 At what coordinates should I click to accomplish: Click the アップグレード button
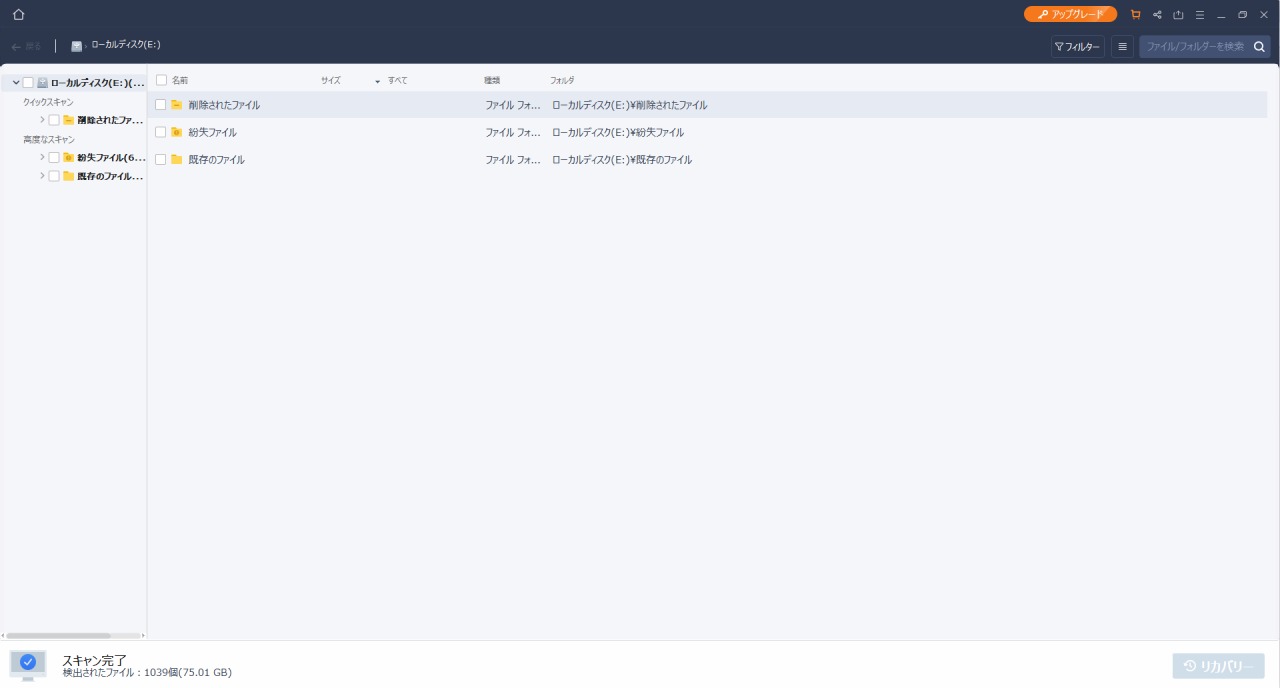[1070, 14]
